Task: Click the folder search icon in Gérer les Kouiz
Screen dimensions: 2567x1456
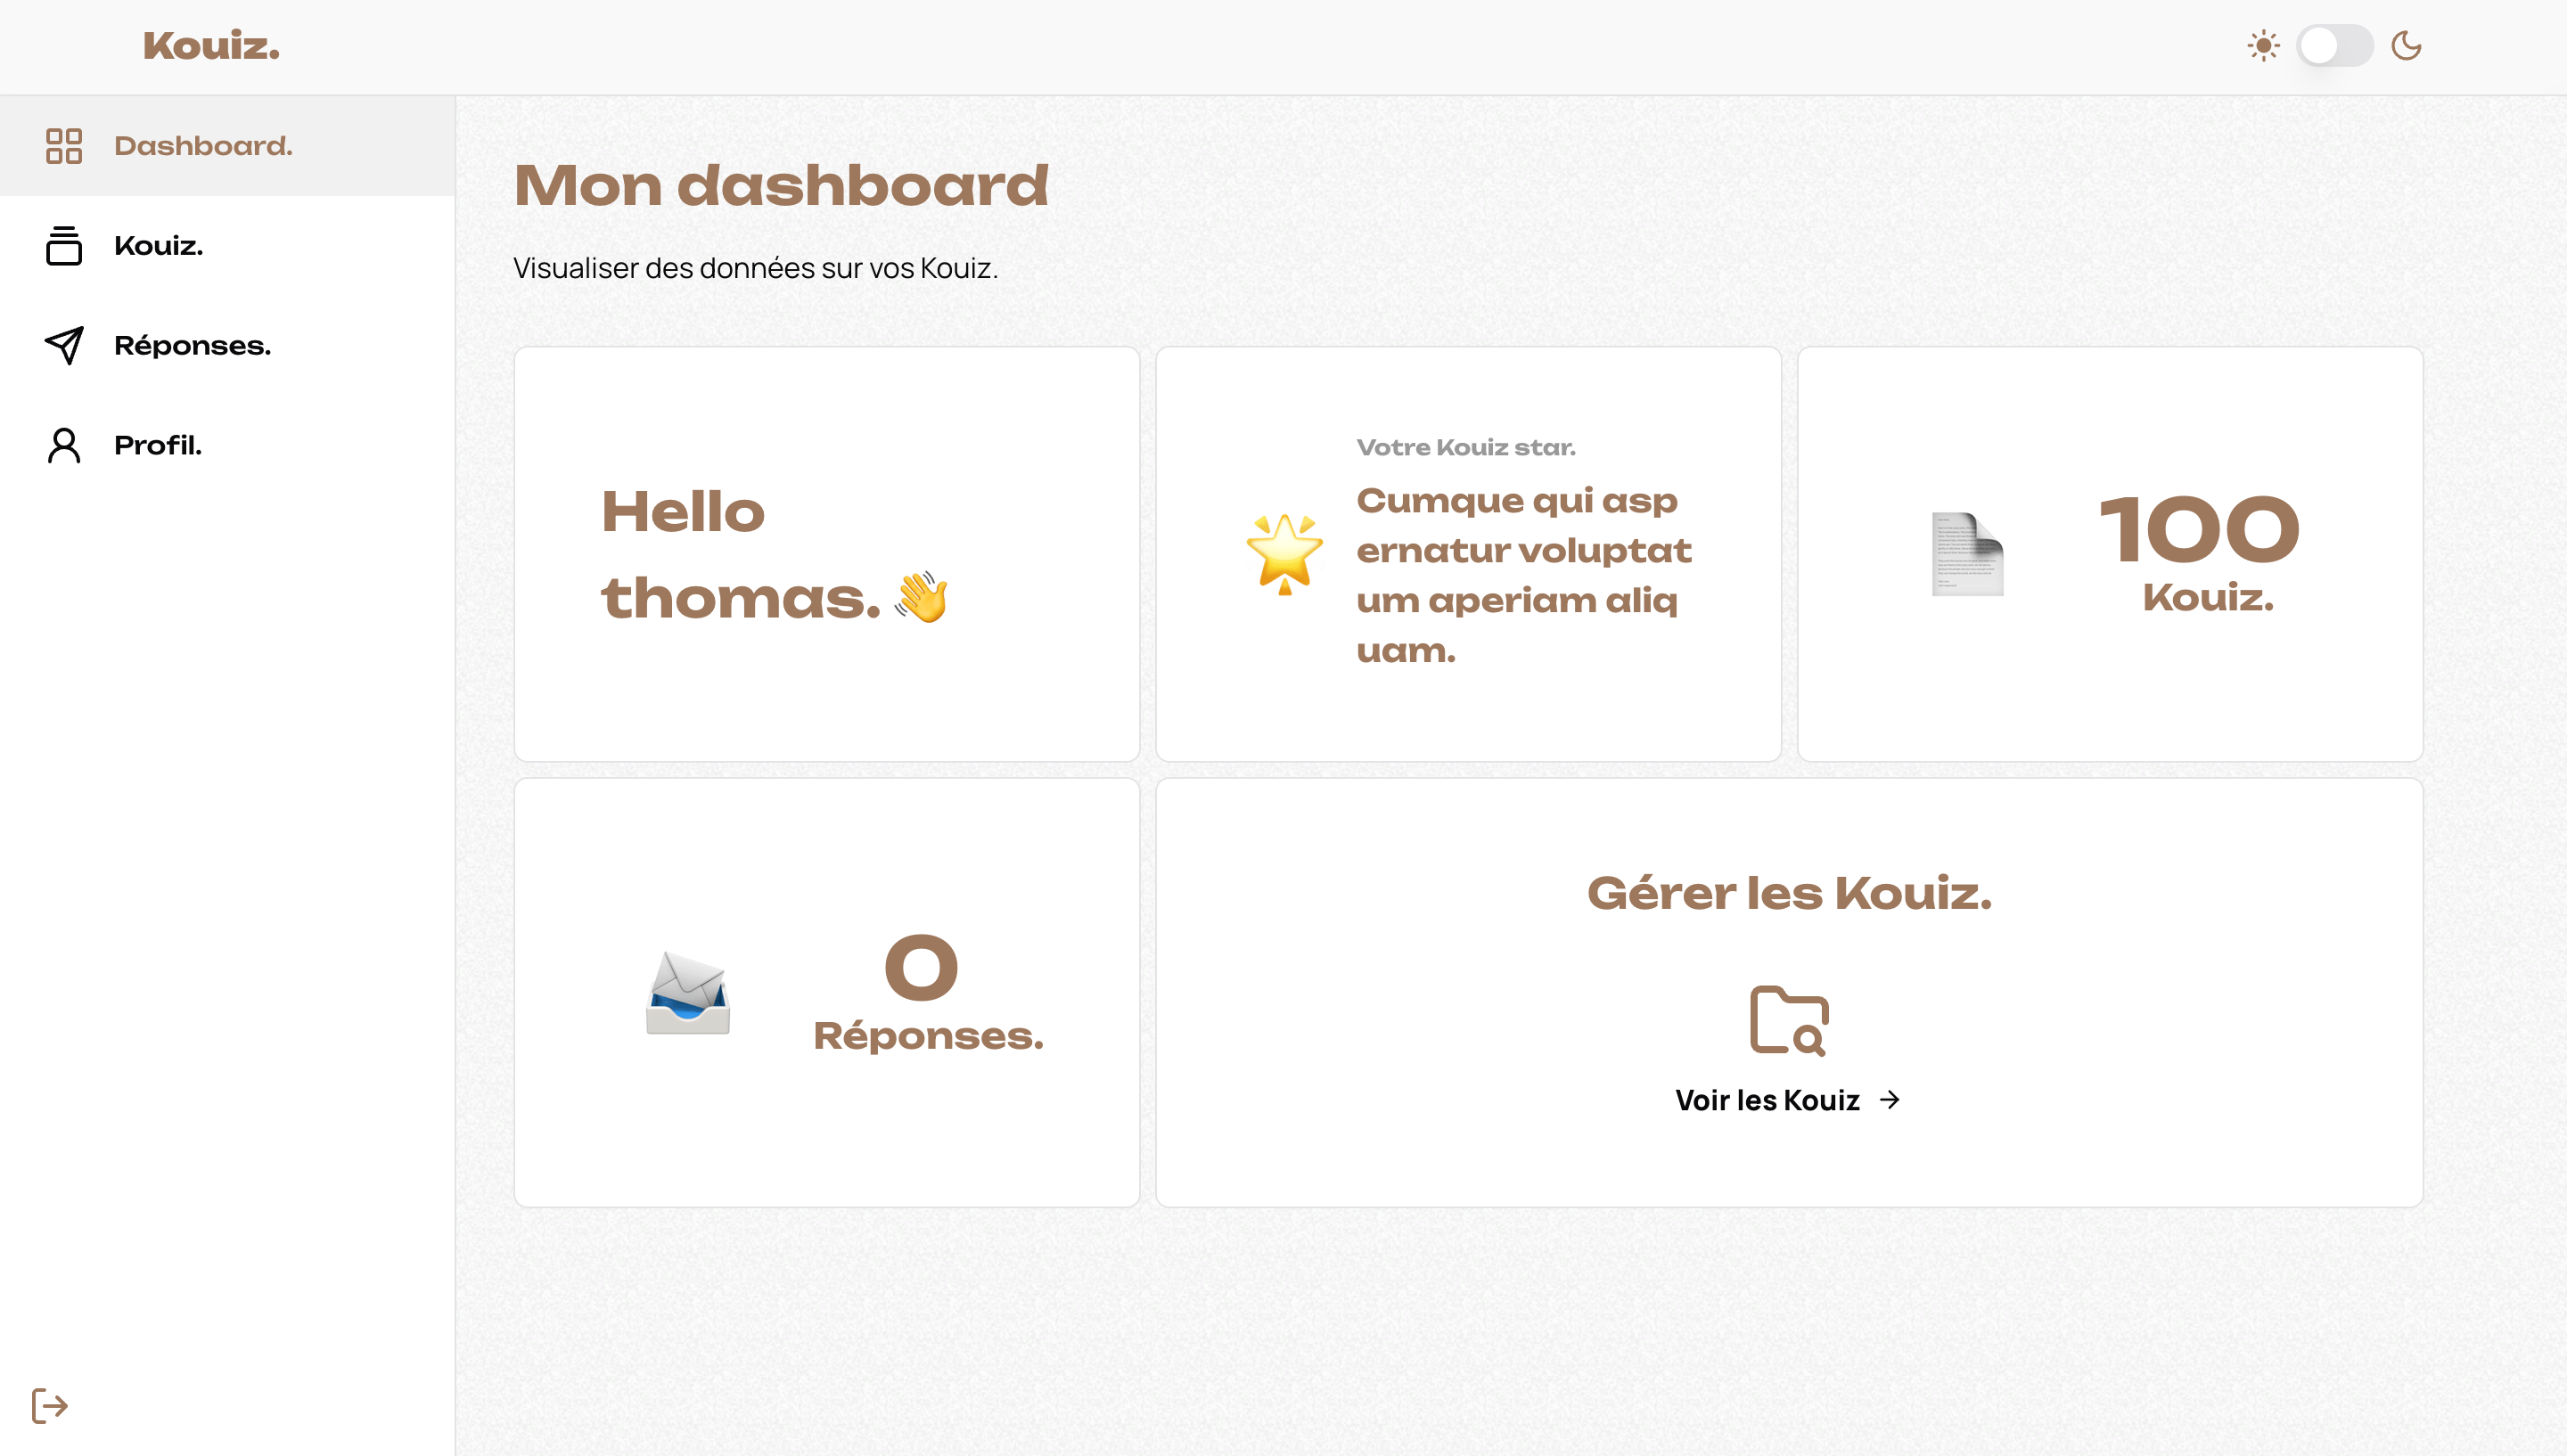Action: (x=1789, y=1020)
